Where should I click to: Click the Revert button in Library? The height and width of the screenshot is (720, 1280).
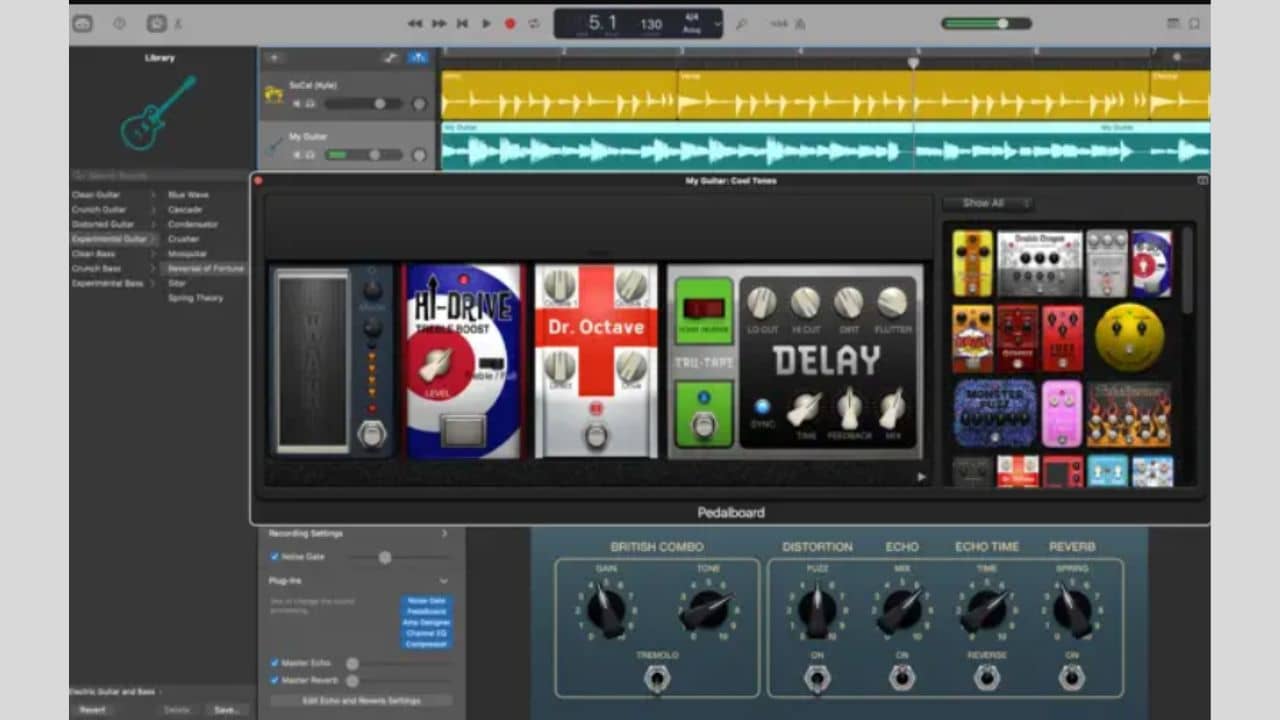[x=92, y=709]
